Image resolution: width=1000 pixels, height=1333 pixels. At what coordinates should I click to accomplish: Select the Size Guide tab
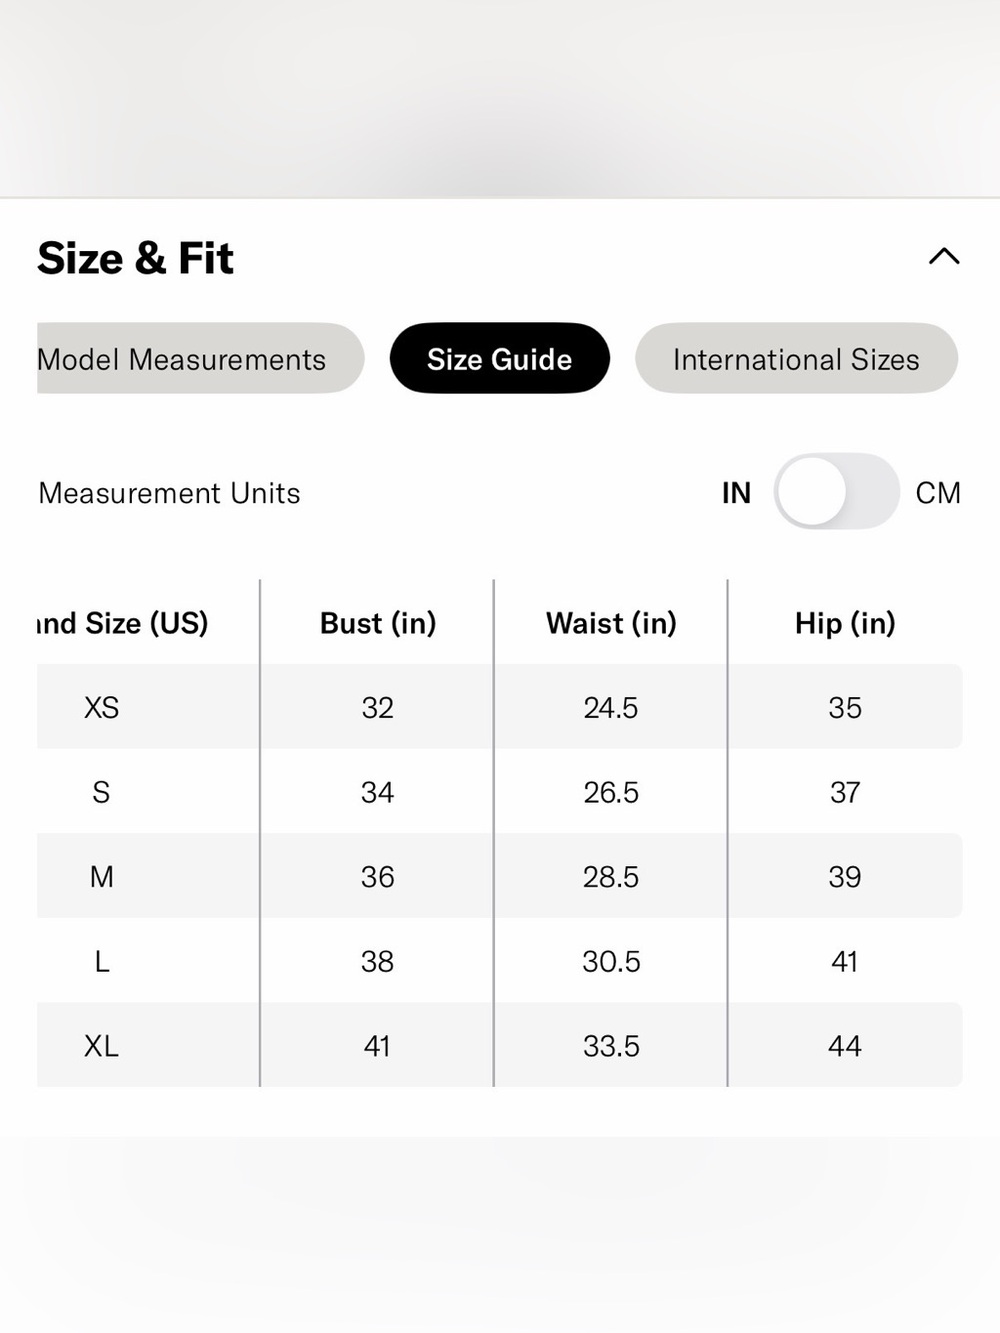(499, 359)
